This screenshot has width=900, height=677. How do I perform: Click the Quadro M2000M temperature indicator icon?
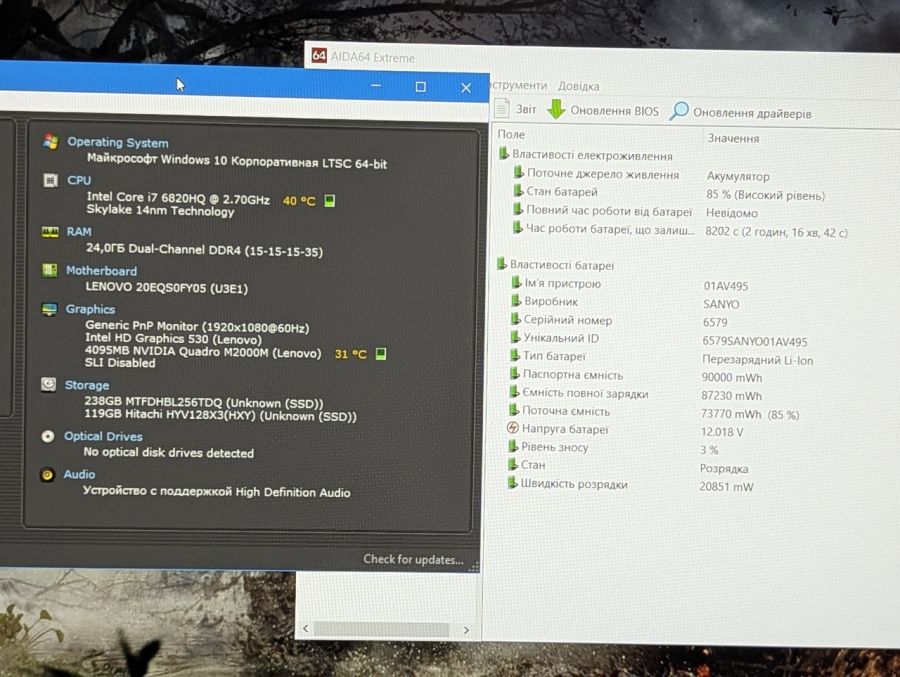point(381,354)
